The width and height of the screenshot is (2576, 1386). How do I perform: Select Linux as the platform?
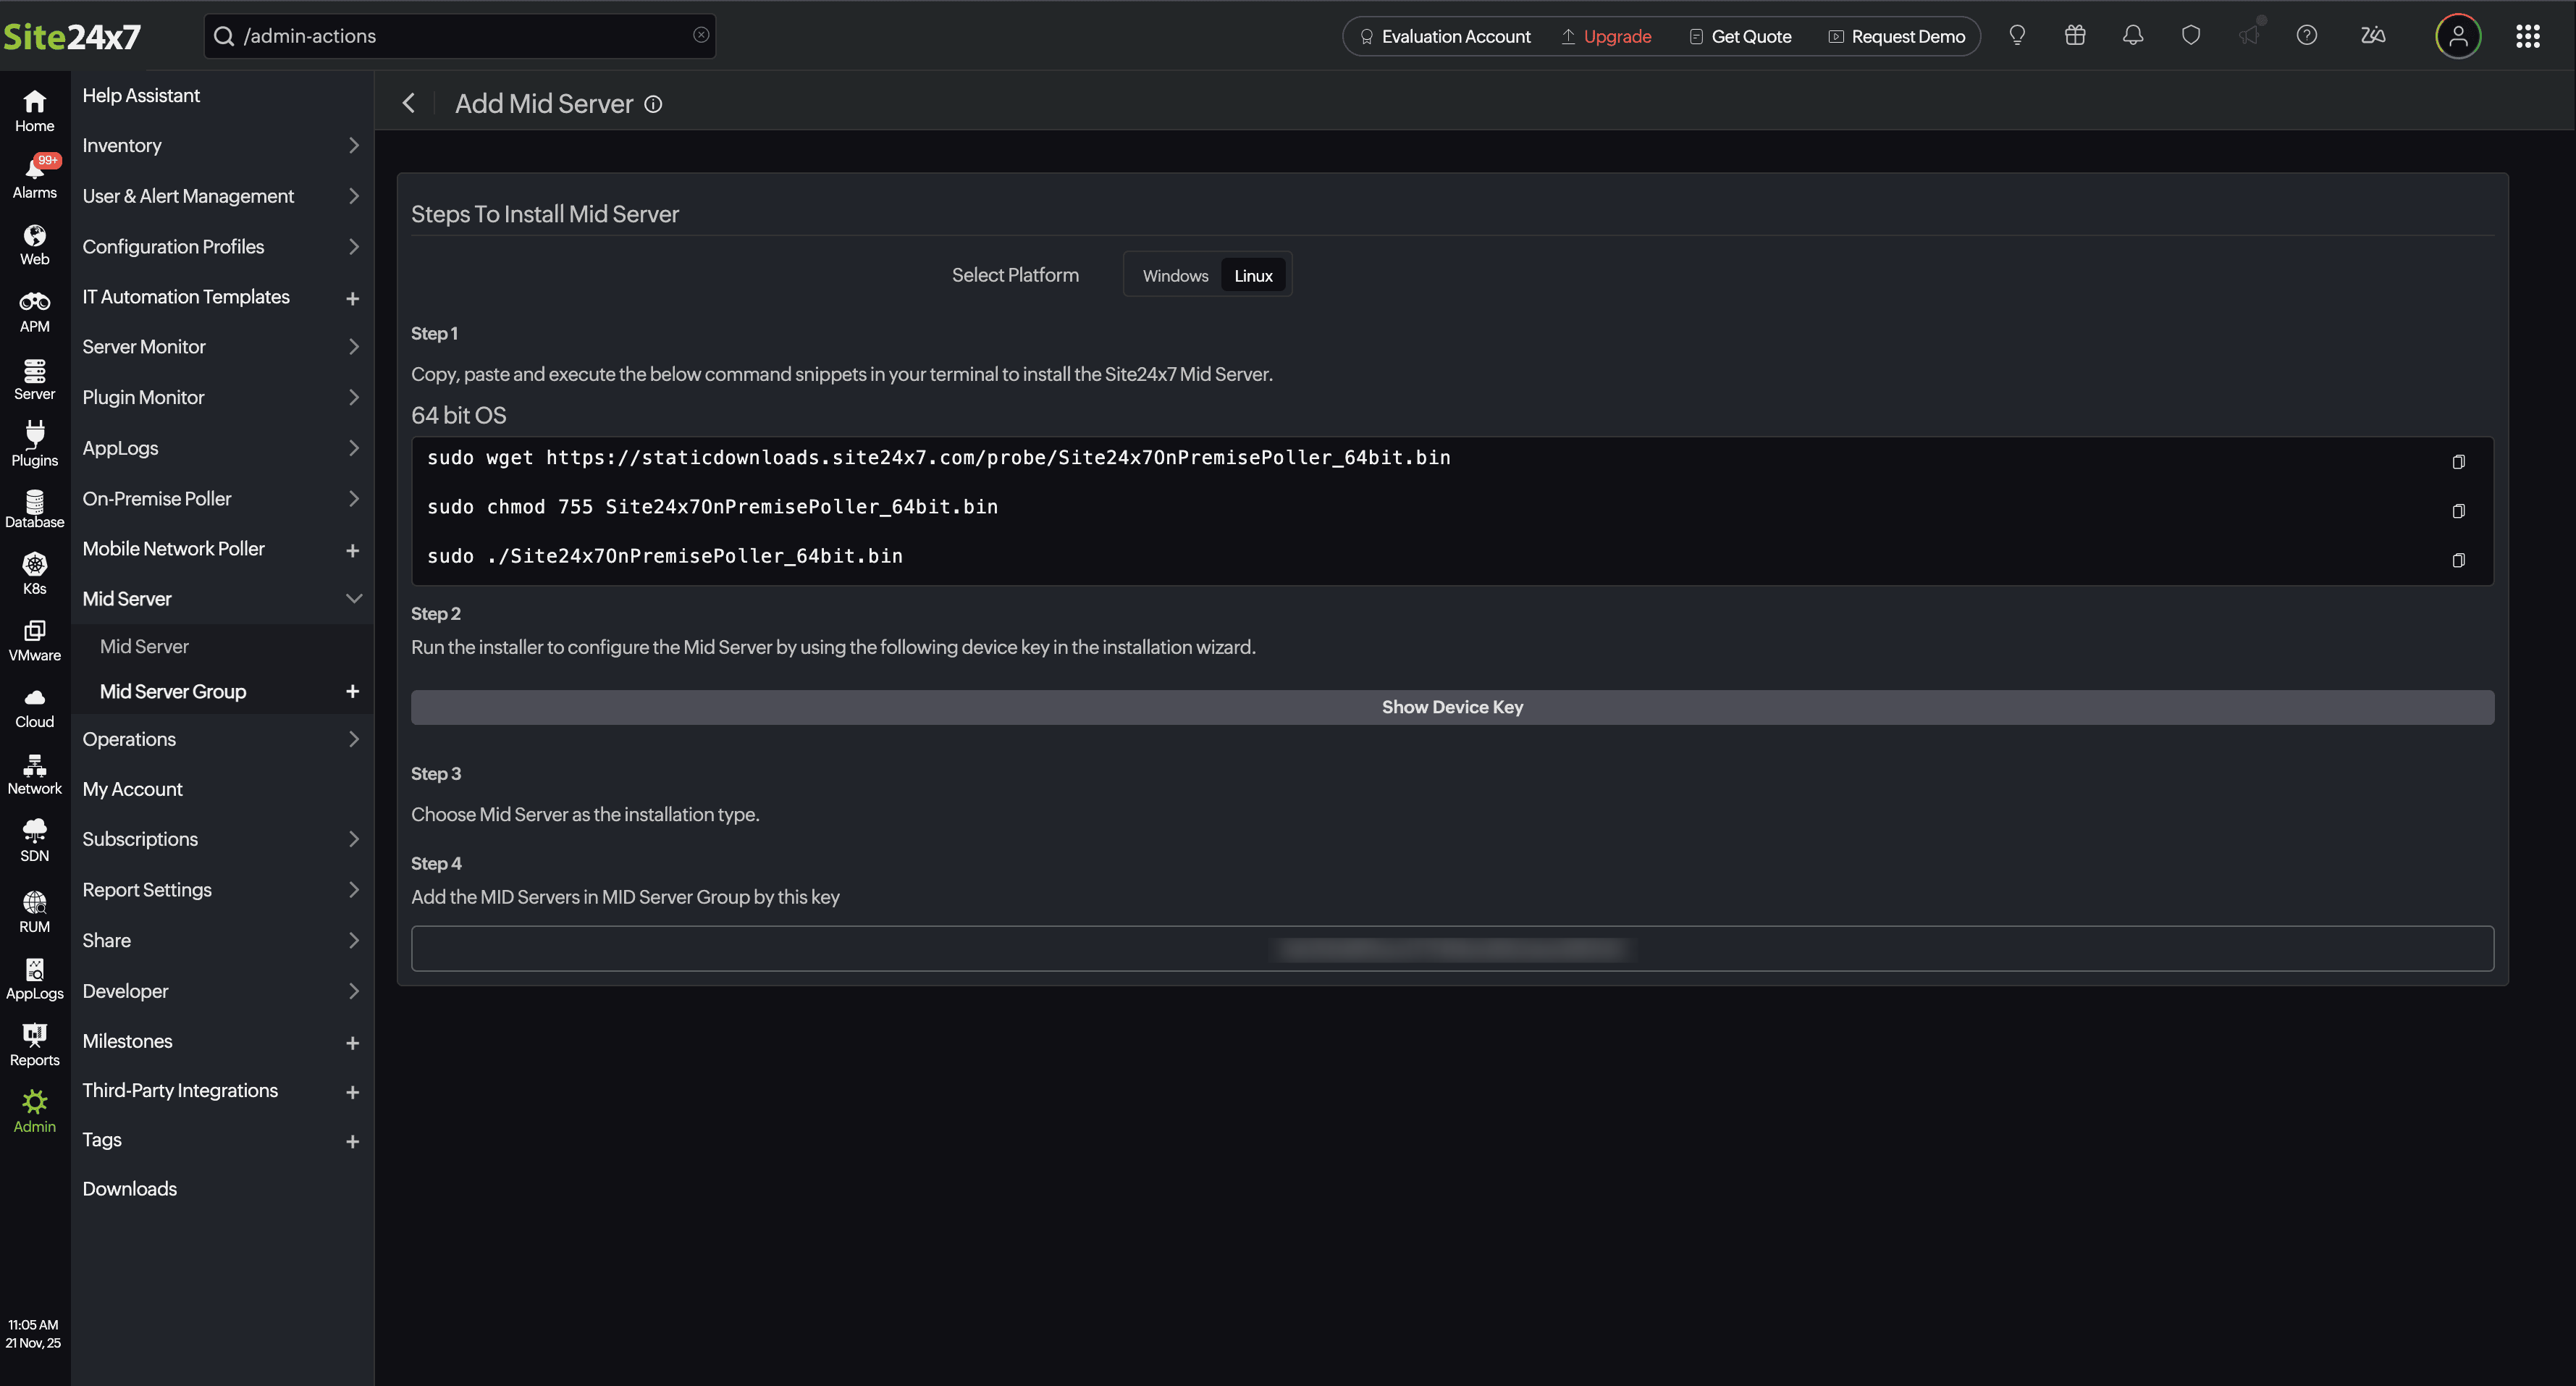(x=1253, y=275)
